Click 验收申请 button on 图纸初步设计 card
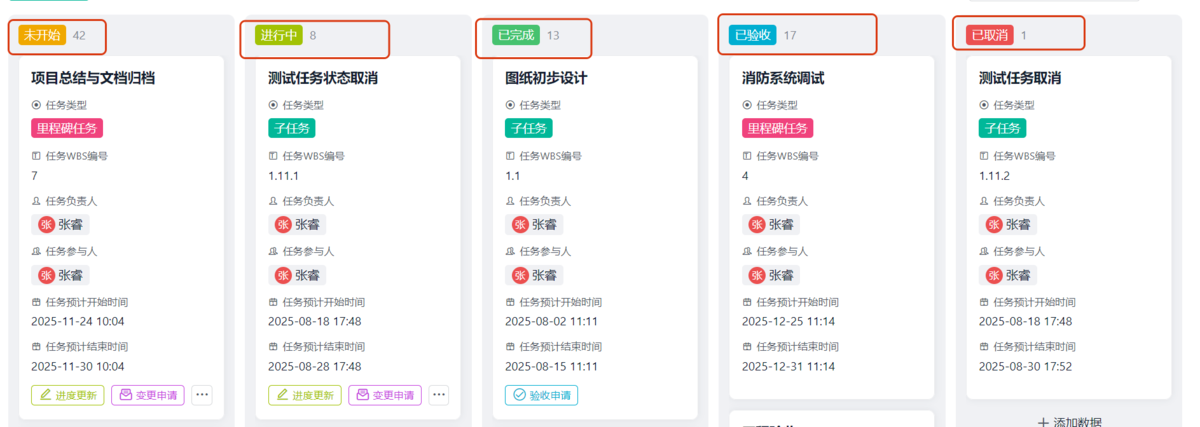This screenshot has width=1200, height=427. 541,395
